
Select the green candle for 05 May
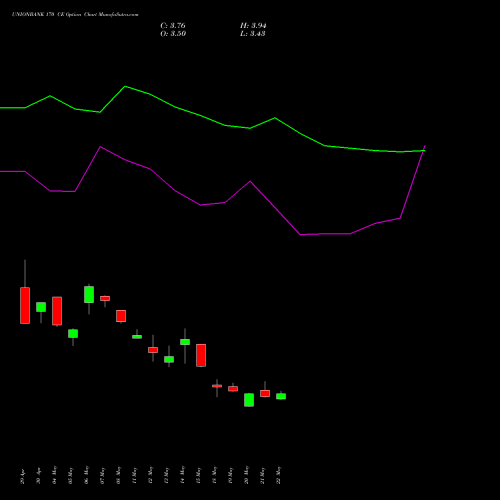73,334
